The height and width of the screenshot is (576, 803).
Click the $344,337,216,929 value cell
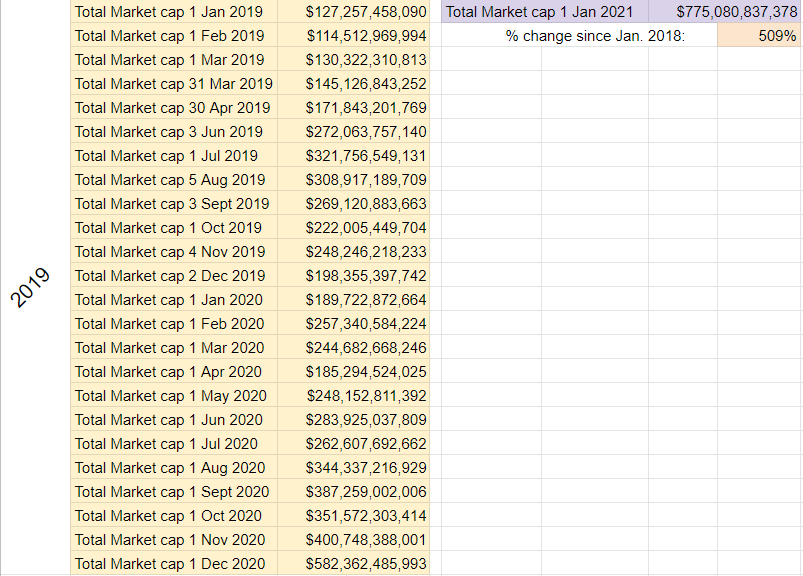click(x=353, y=467)
